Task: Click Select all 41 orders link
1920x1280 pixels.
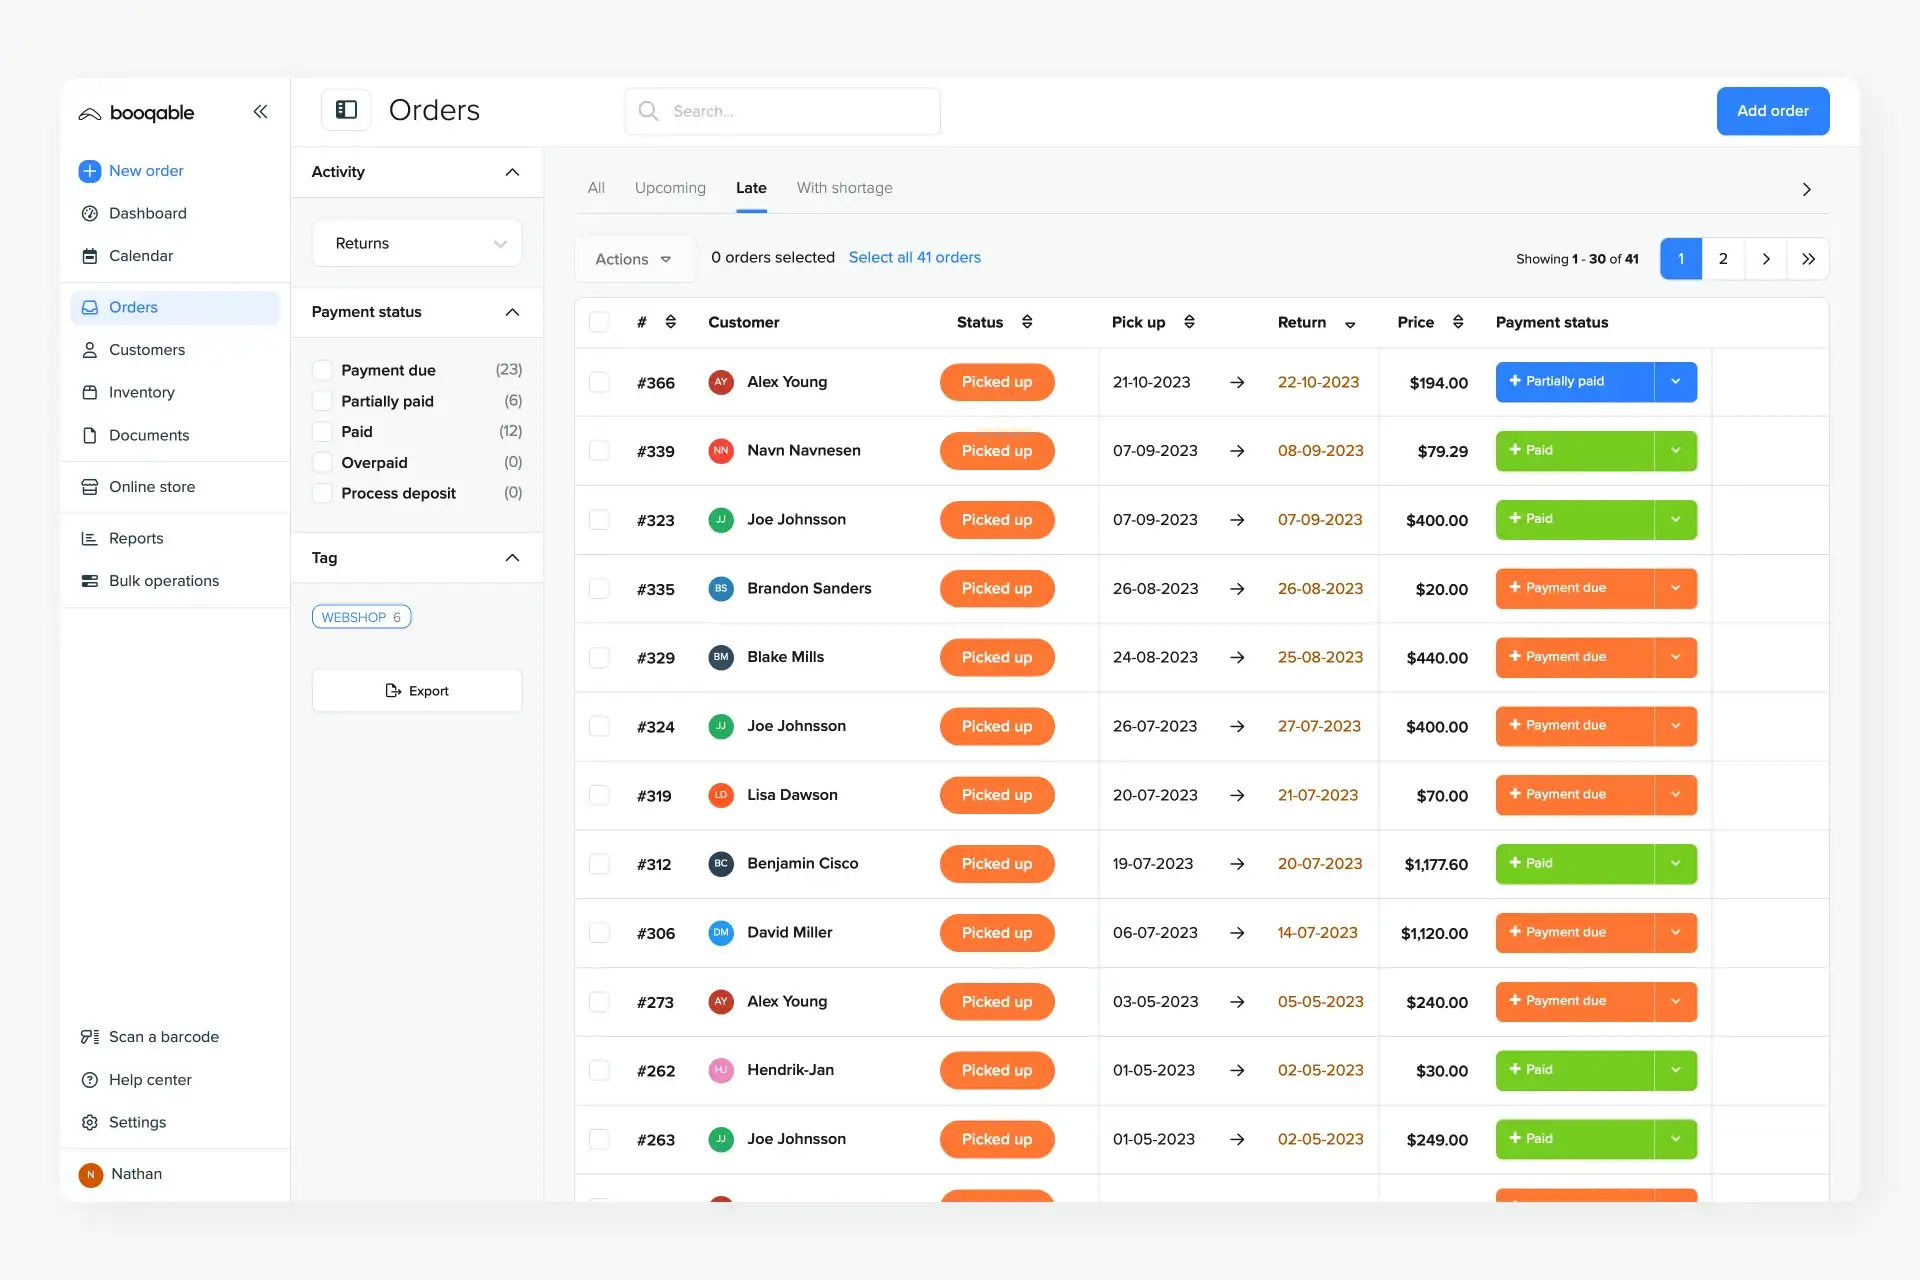Action: tap(914, 258)
